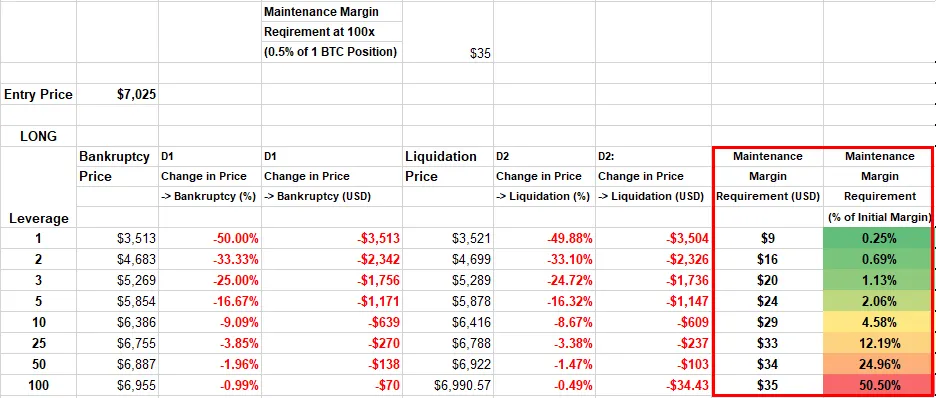936x398 pixels.
Task: Select the Maintenance Margin Requirement (USD) header
Action: (768, 176)
